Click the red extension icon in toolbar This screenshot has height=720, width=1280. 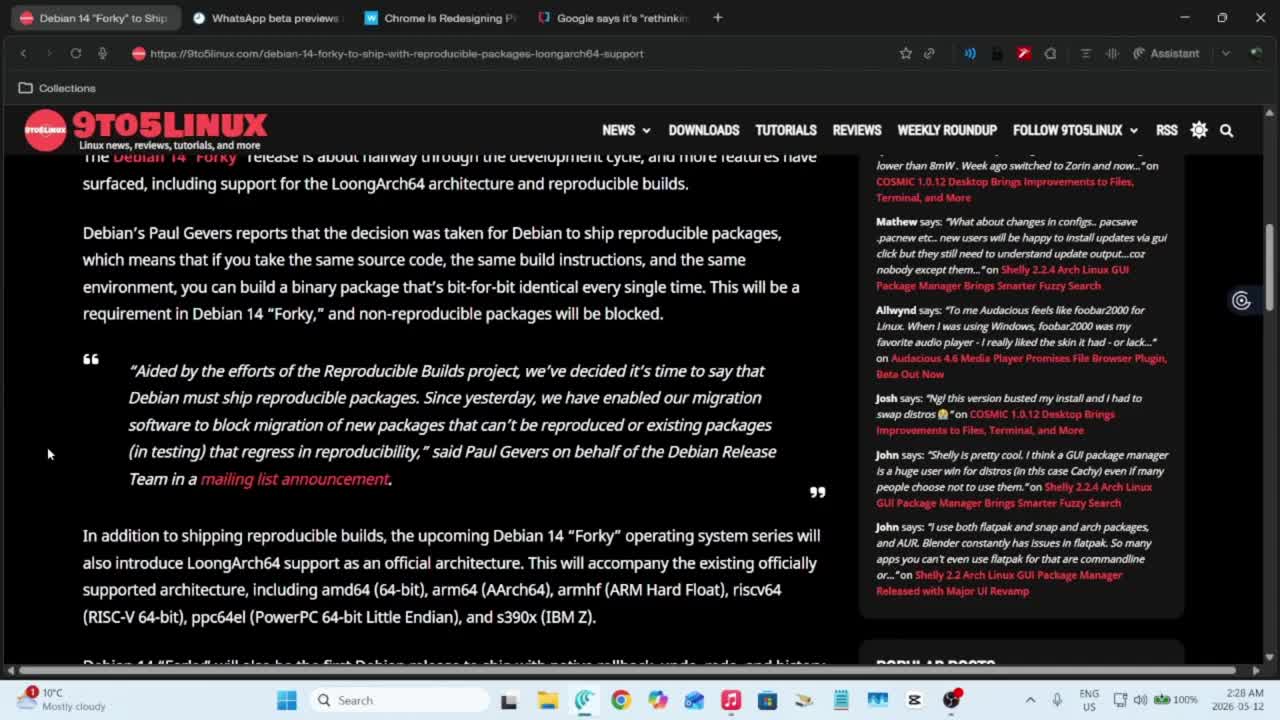coord(1024,54)
